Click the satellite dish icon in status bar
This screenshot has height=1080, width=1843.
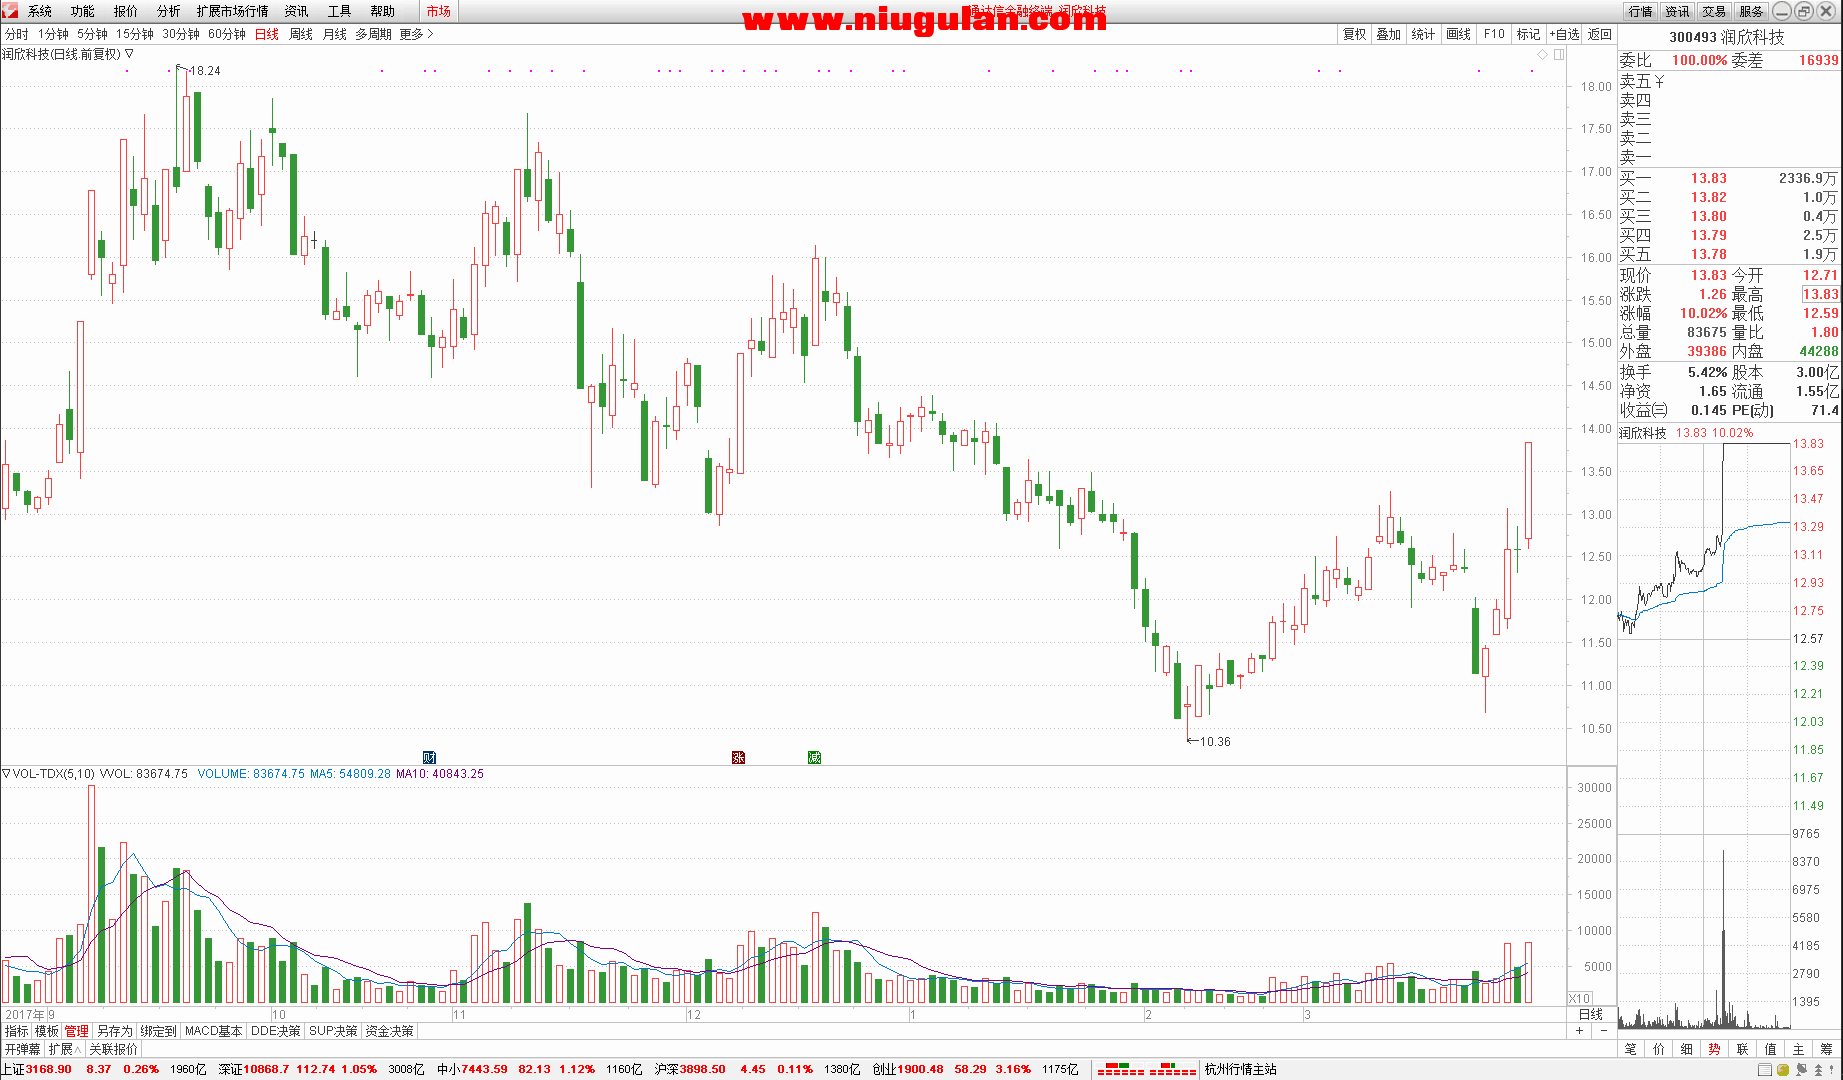coord(1801,1070)
